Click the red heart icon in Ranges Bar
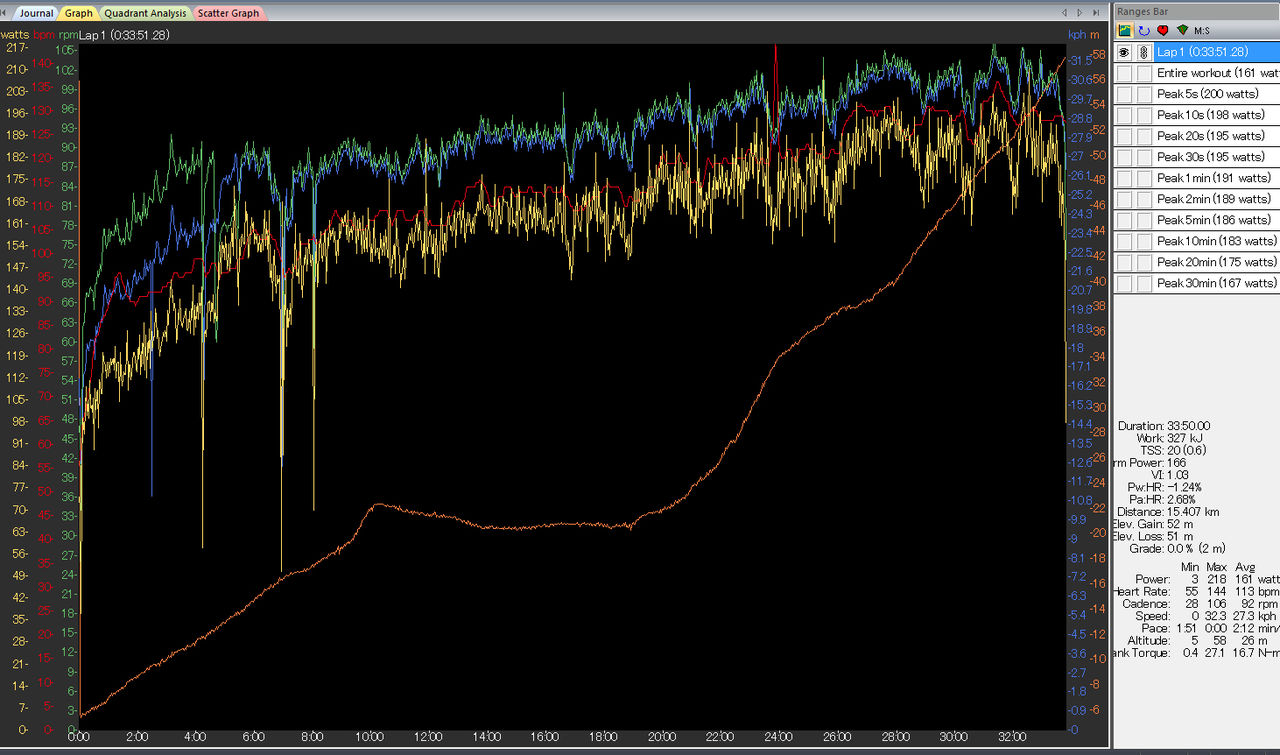 click(1163, 30)
